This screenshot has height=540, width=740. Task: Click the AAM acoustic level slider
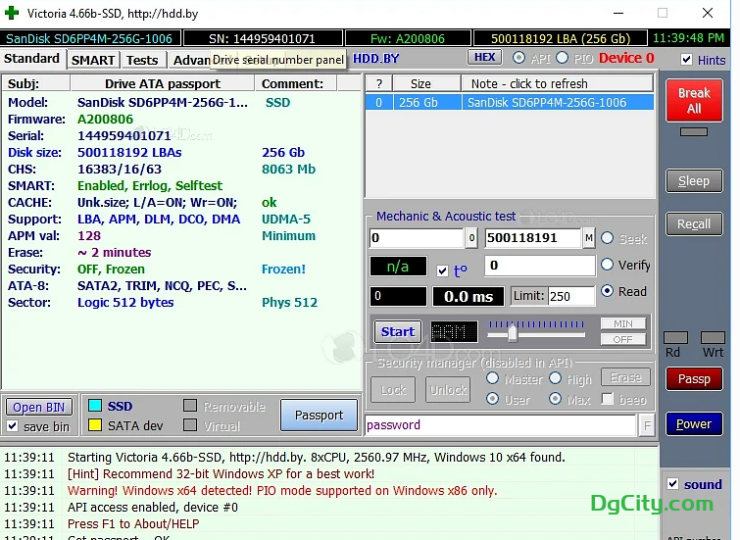513,332
